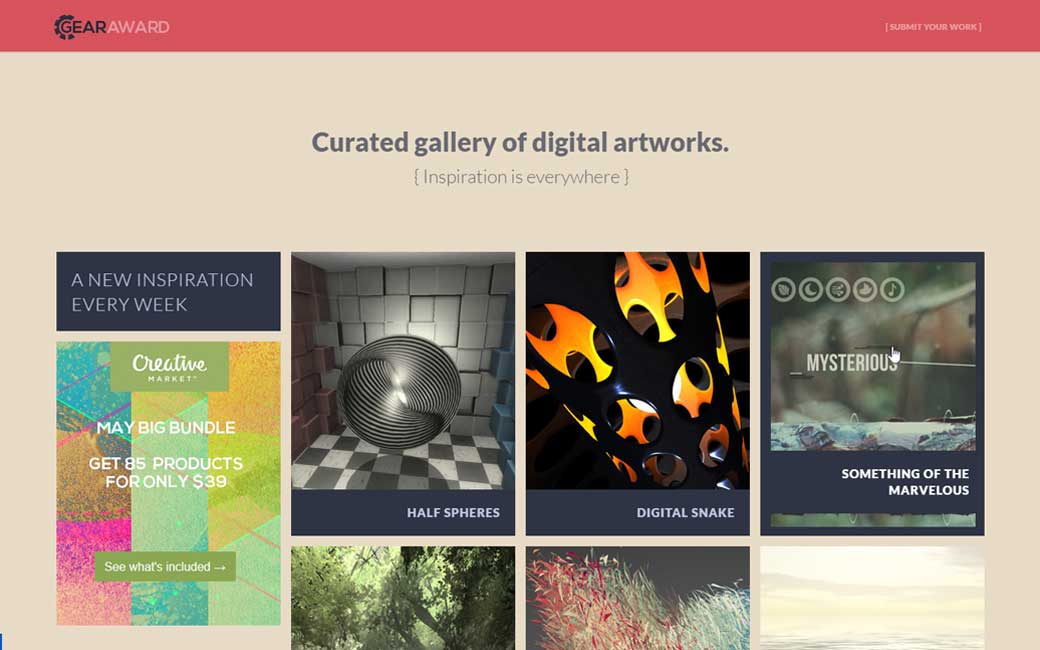Click the Mysterious text in preview
The height and width of the screenshot is (650, 1040).
[852, 363]
